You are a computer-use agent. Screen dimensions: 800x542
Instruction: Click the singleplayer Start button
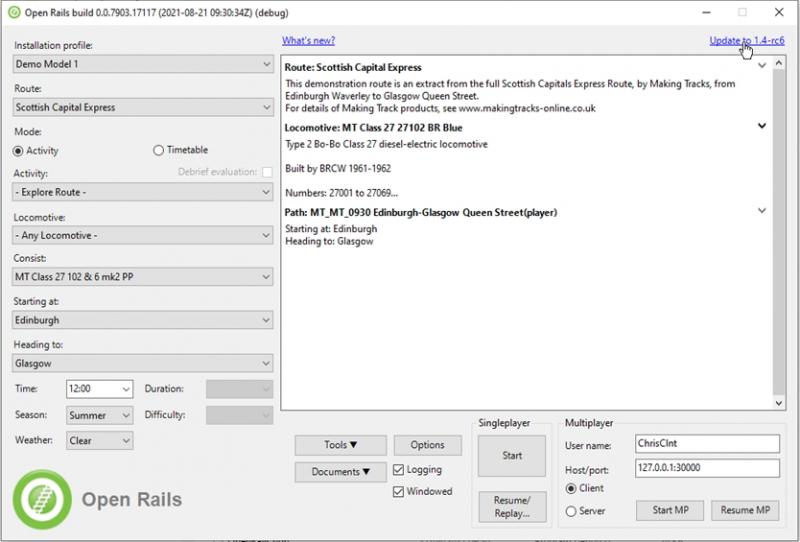pyautogui.click(x=512, y=456)
